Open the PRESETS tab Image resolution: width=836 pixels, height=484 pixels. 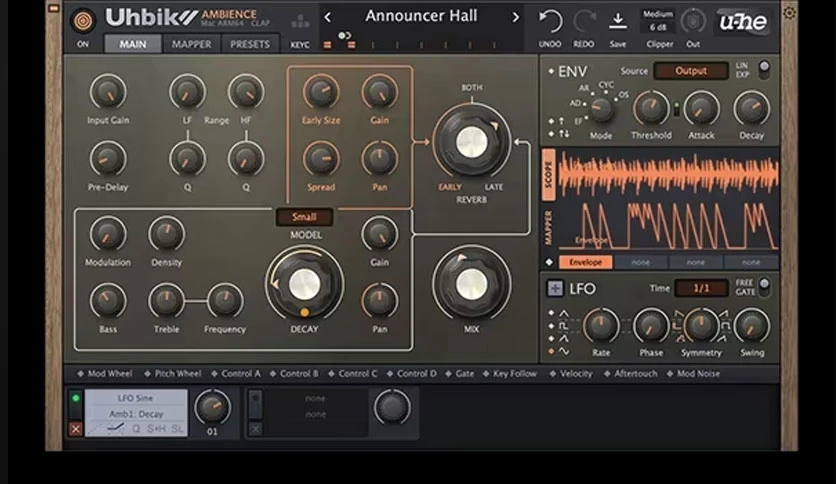250,44
